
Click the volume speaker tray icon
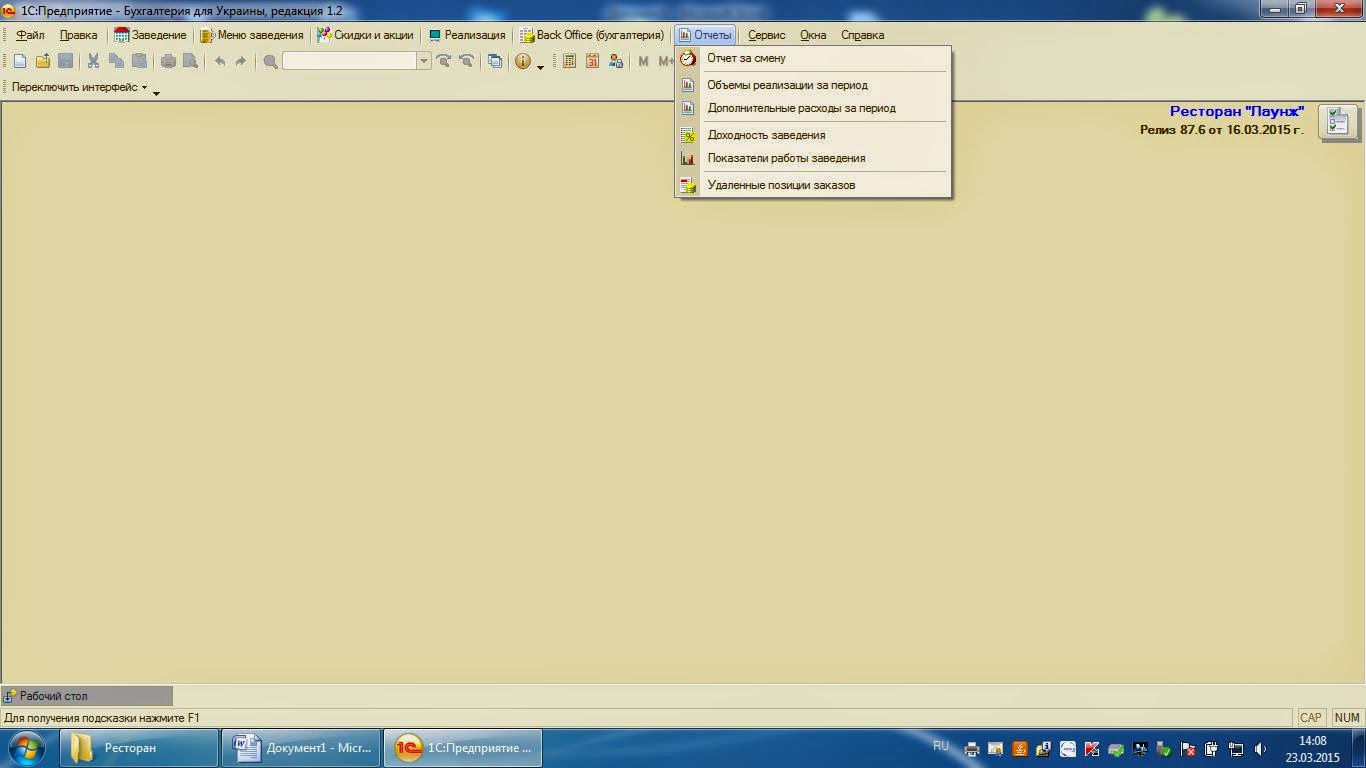point(1260,748)
